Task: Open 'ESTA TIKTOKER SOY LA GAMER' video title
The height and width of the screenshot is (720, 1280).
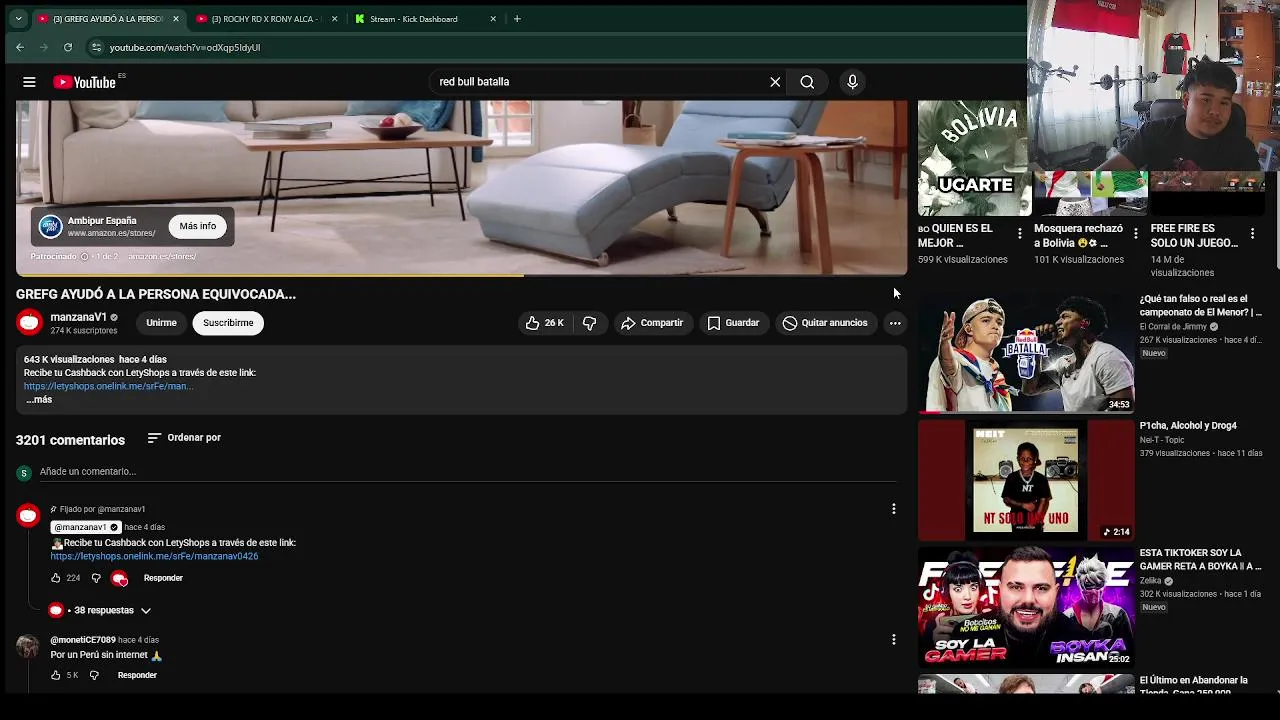Action: (1200, 559)
